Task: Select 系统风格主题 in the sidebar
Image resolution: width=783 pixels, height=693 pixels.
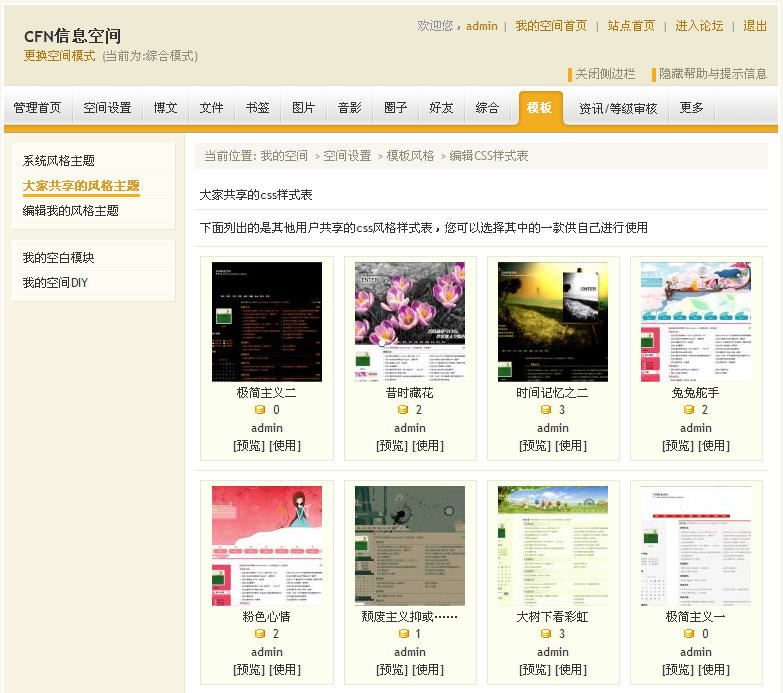Action: tap(59, 160)
